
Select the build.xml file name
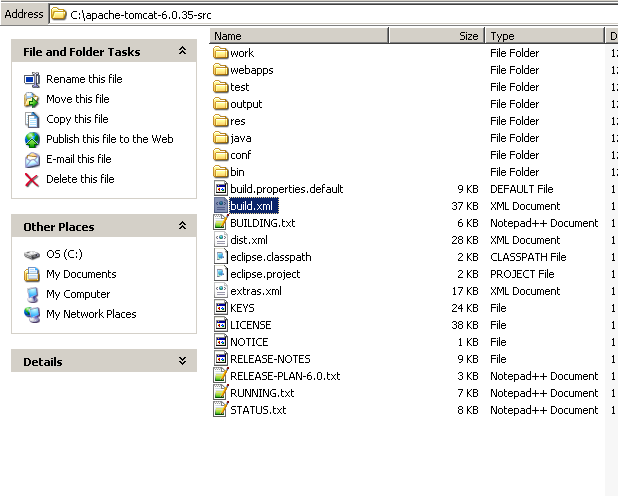(x=253, y=206)
